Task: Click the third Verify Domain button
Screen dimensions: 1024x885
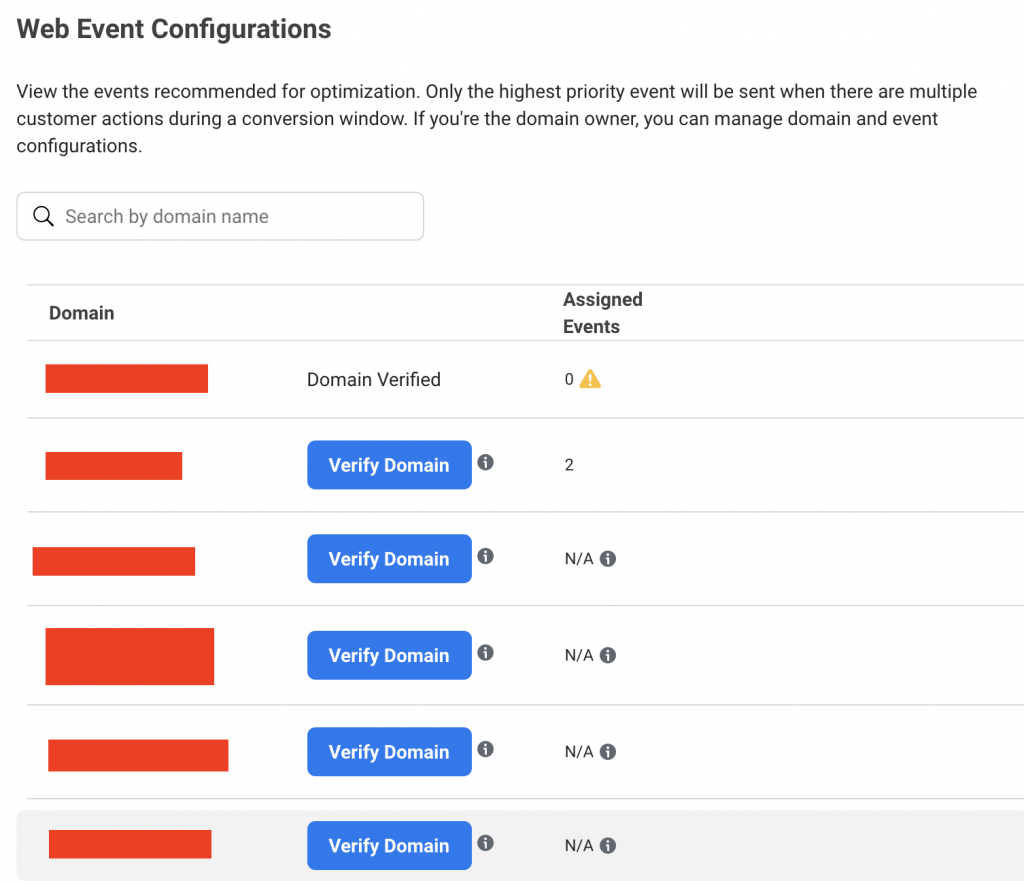Action: point(389,655)
